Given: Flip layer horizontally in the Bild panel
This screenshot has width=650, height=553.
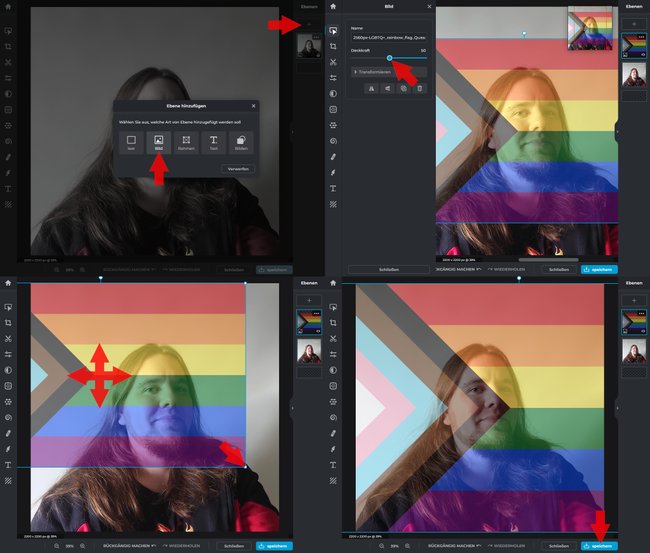Looking at the screenshot, I should pos(371,88).
